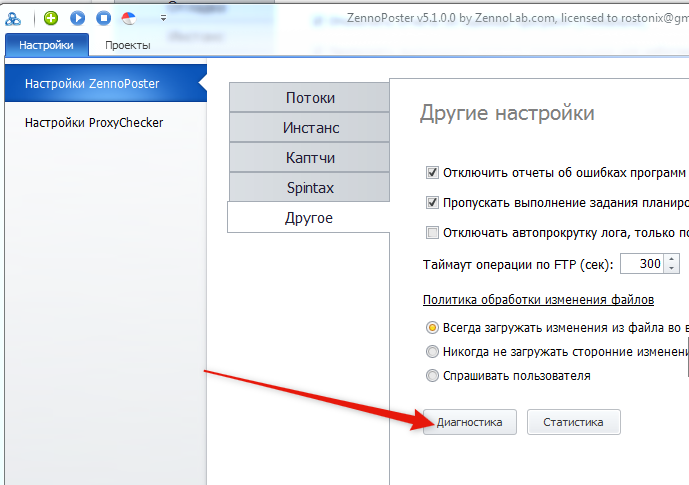Image resolution: width=689 pixels, height=485 pixels.
Task: Open the Капчи settings tab
Action: [x=309, y=157]
